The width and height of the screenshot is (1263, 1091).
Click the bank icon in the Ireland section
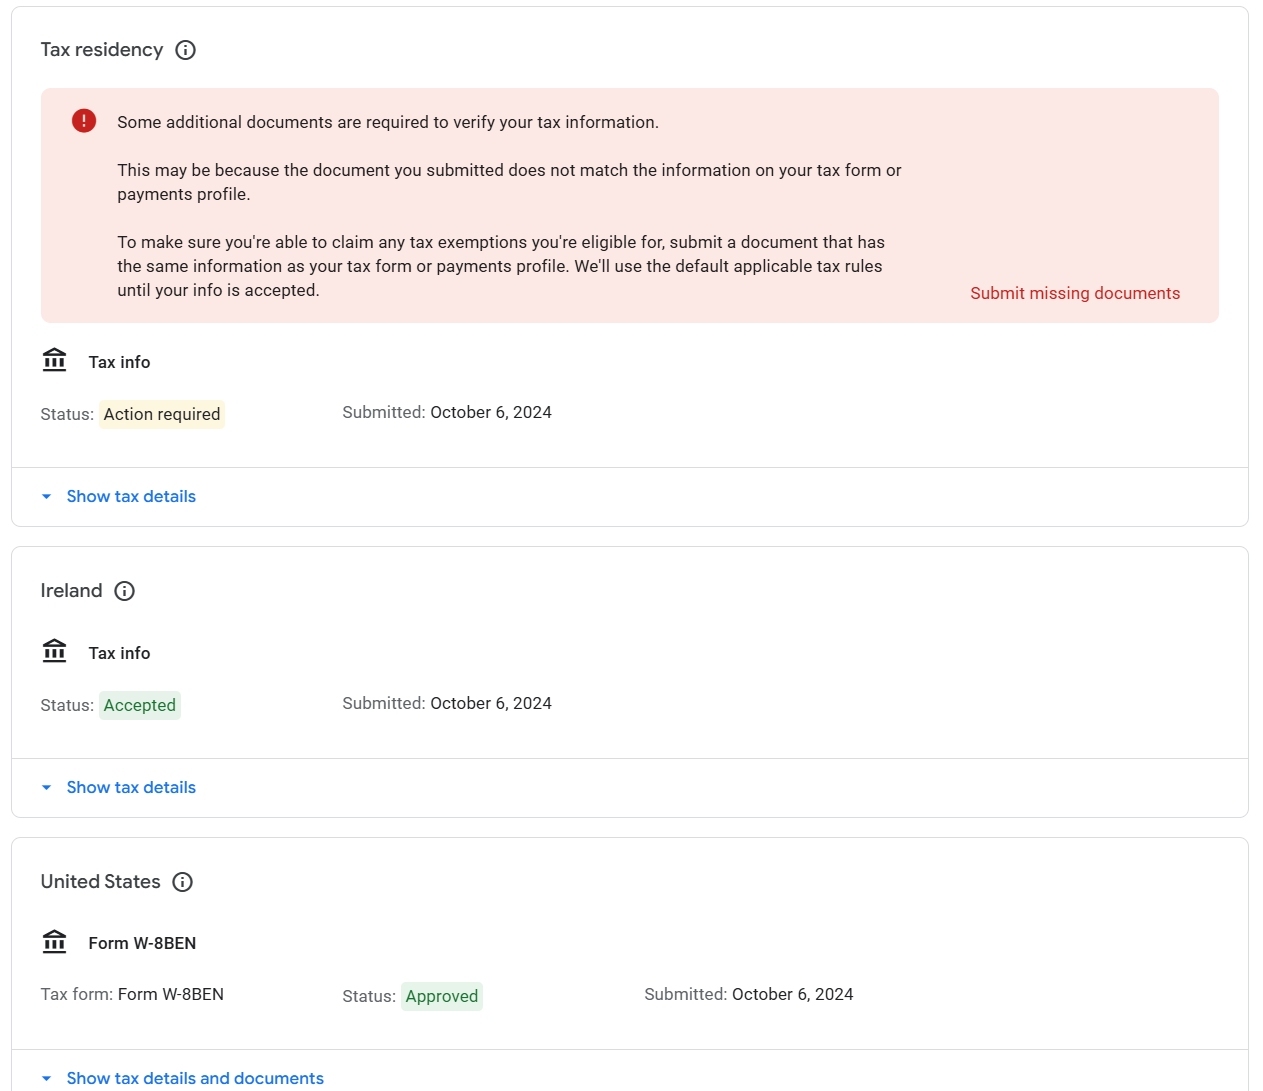[54, 652]
